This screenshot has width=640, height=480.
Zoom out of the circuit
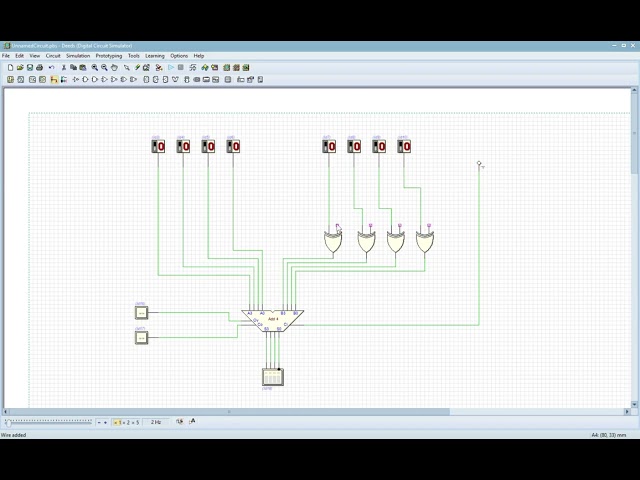(x=104, y=67)
